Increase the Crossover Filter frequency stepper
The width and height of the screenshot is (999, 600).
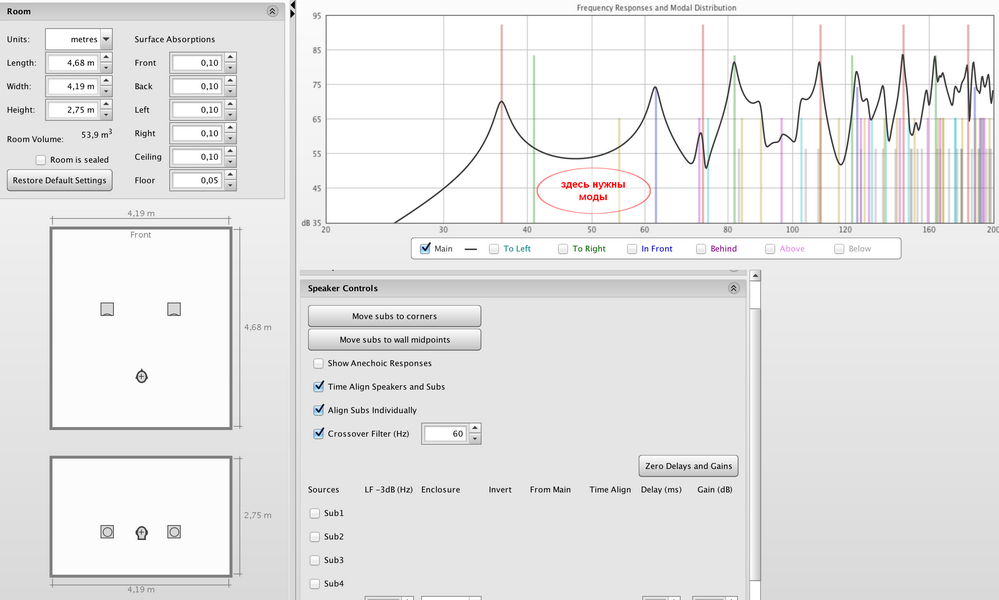(x=475, y=429)
